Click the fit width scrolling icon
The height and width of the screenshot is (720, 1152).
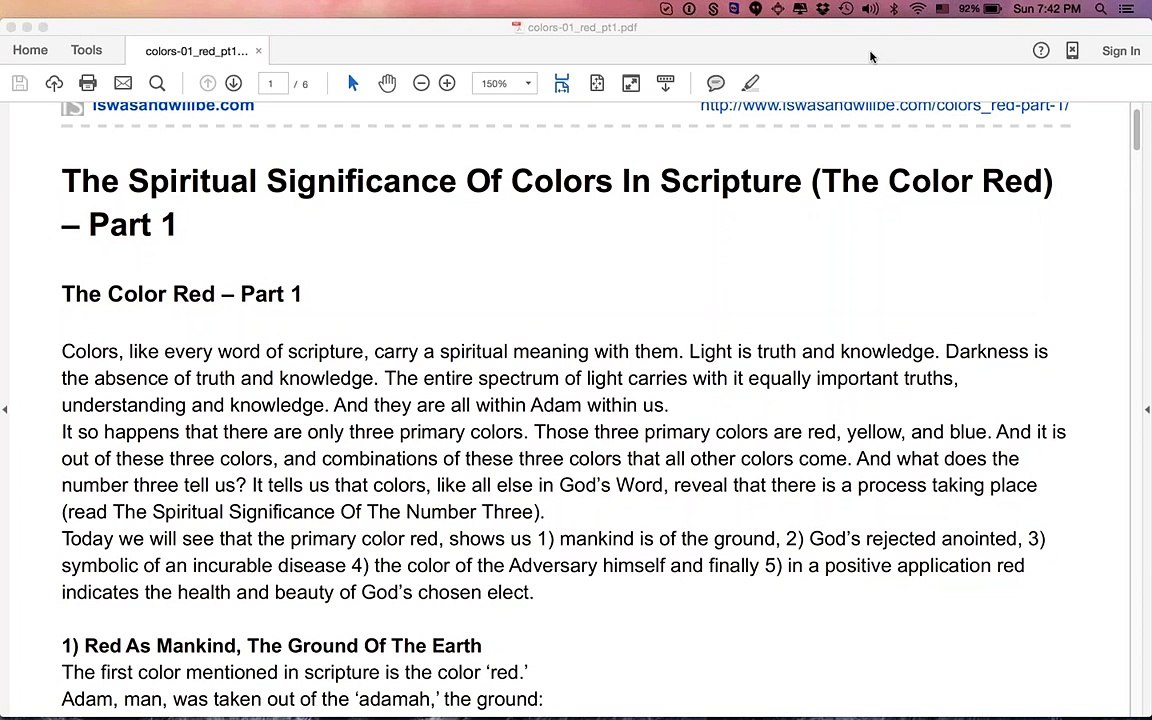(562, 83)
